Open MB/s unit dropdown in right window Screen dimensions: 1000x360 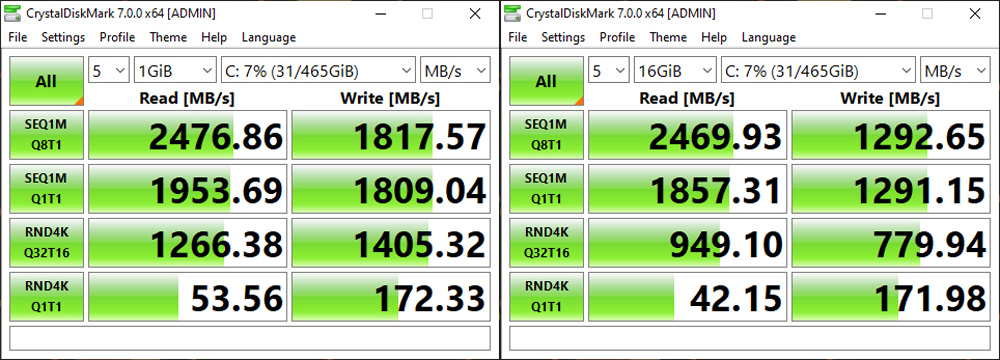(955, 70)
